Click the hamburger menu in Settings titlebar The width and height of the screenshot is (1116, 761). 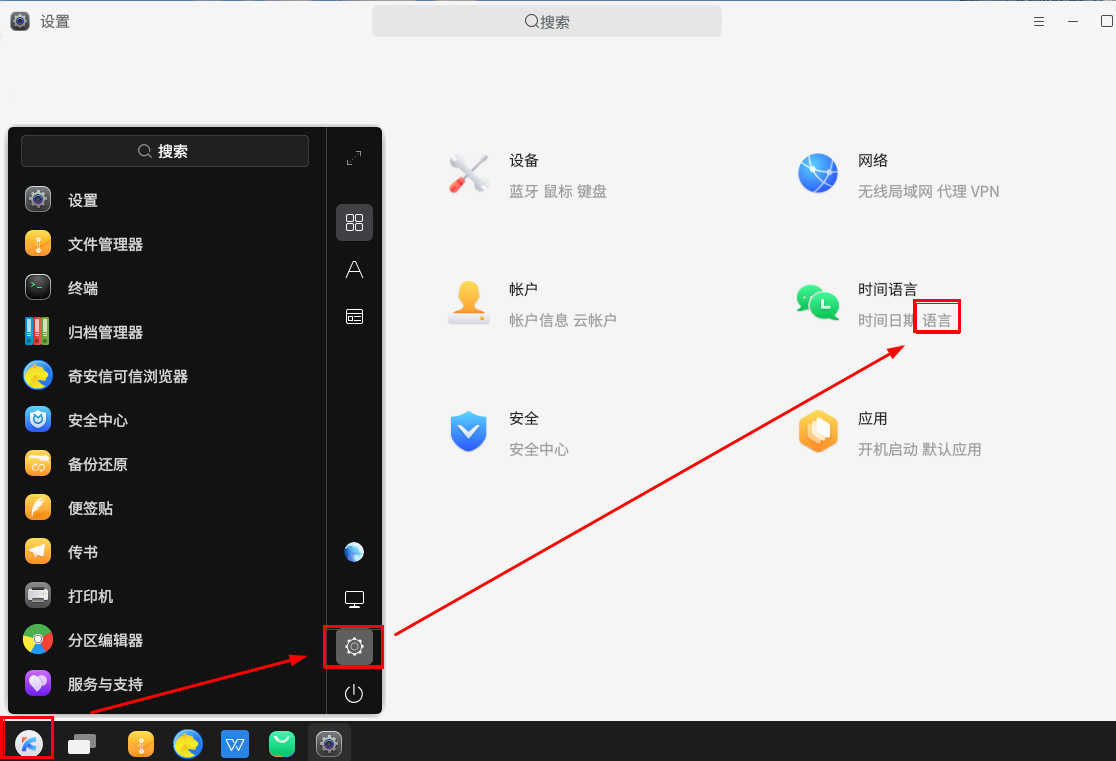point(1039,20)
